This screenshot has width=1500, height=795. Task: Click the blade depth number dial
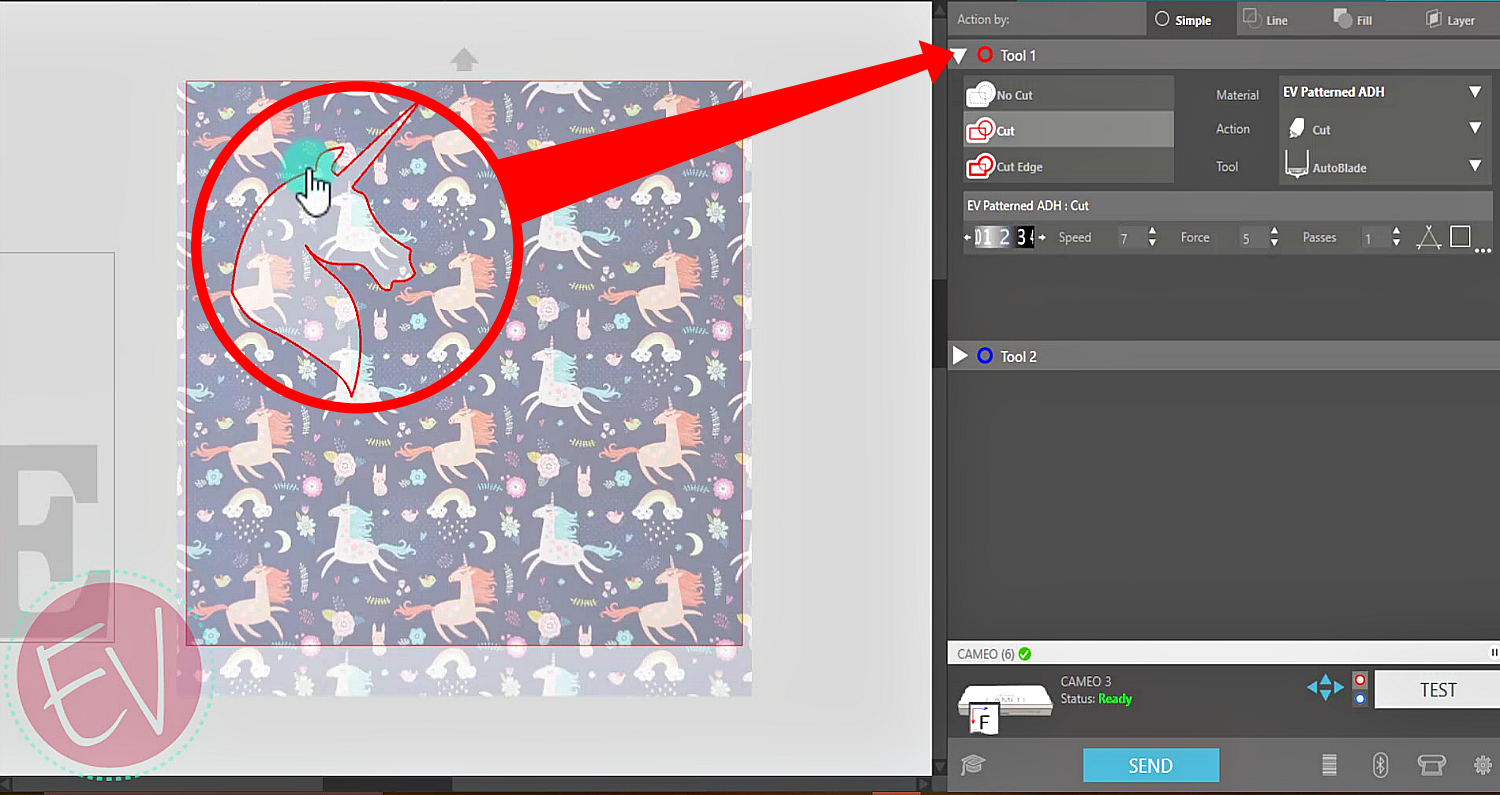(x=1004, y=238)
